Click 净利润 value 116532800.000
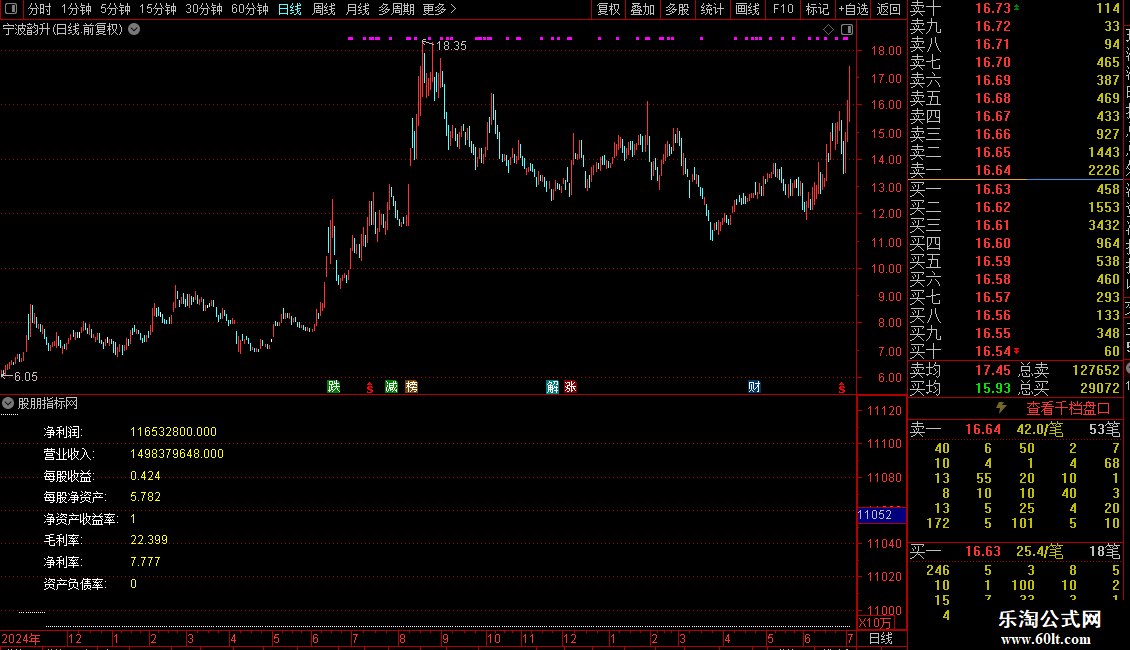The height and width of the screenshot is (650, 1130). point(173,432)
